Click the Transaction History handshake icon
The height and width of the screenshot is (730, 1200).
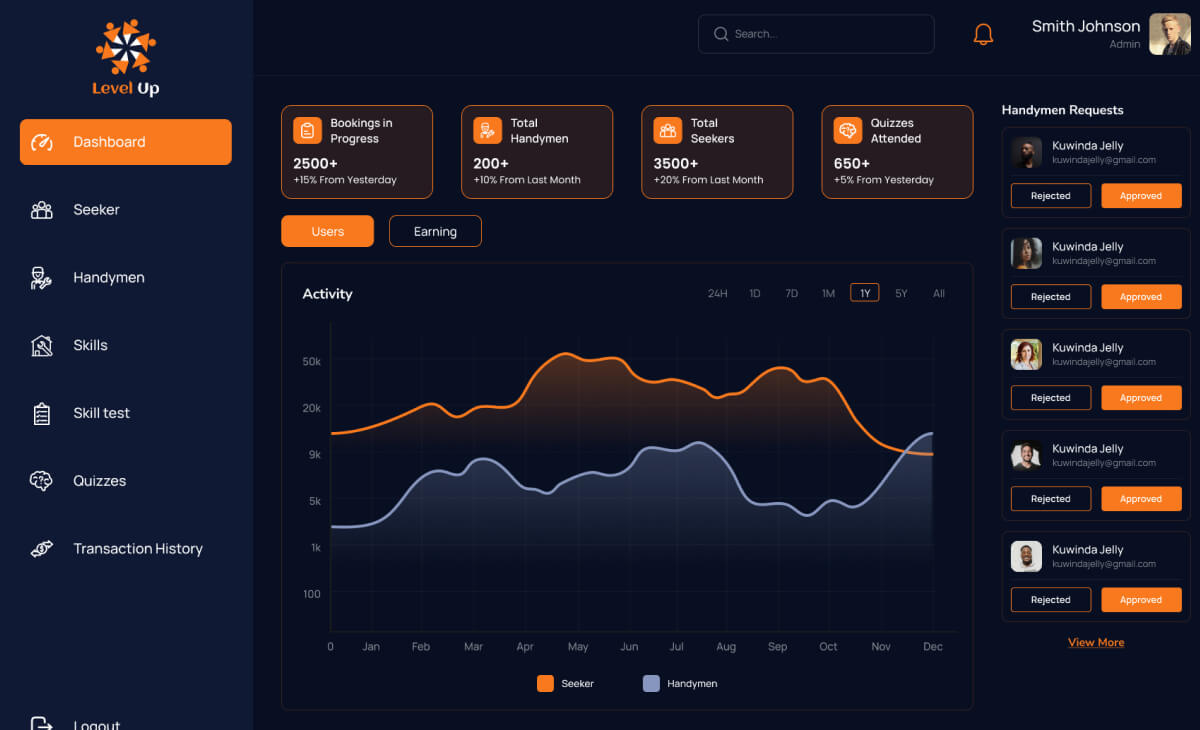coord(41,549)
